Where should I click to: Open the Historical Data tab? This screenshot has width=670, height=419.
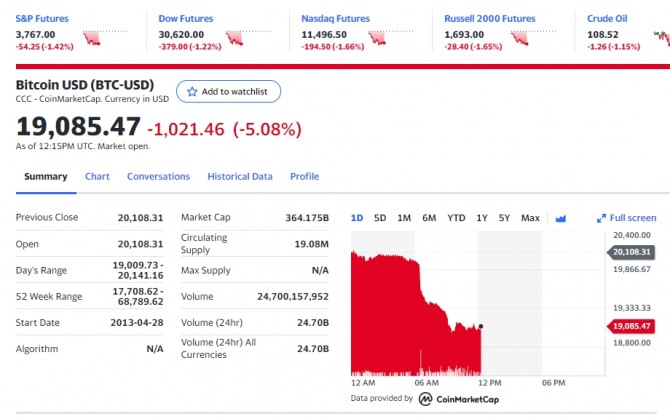click(x=240, y=177)
